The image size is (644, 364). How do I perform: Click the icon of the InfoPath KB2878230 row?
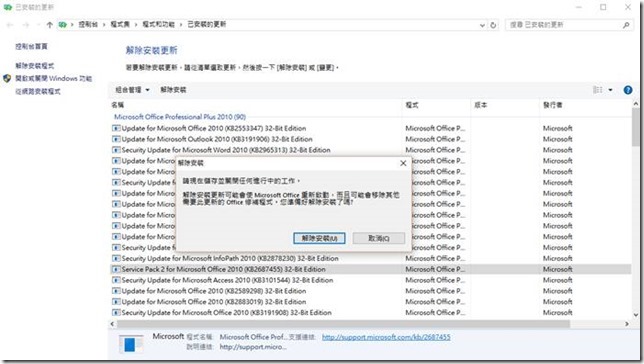(116, 258)
